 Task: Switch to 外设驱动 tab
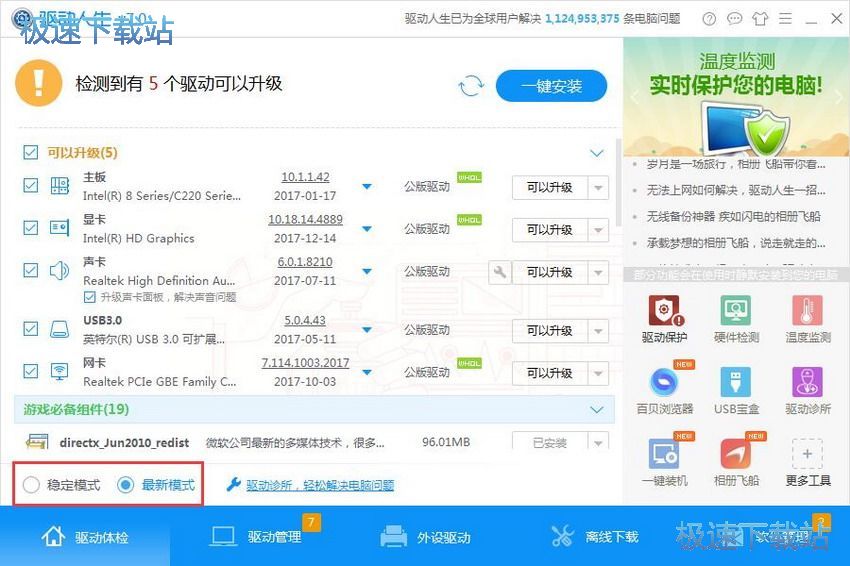[425, 537]
